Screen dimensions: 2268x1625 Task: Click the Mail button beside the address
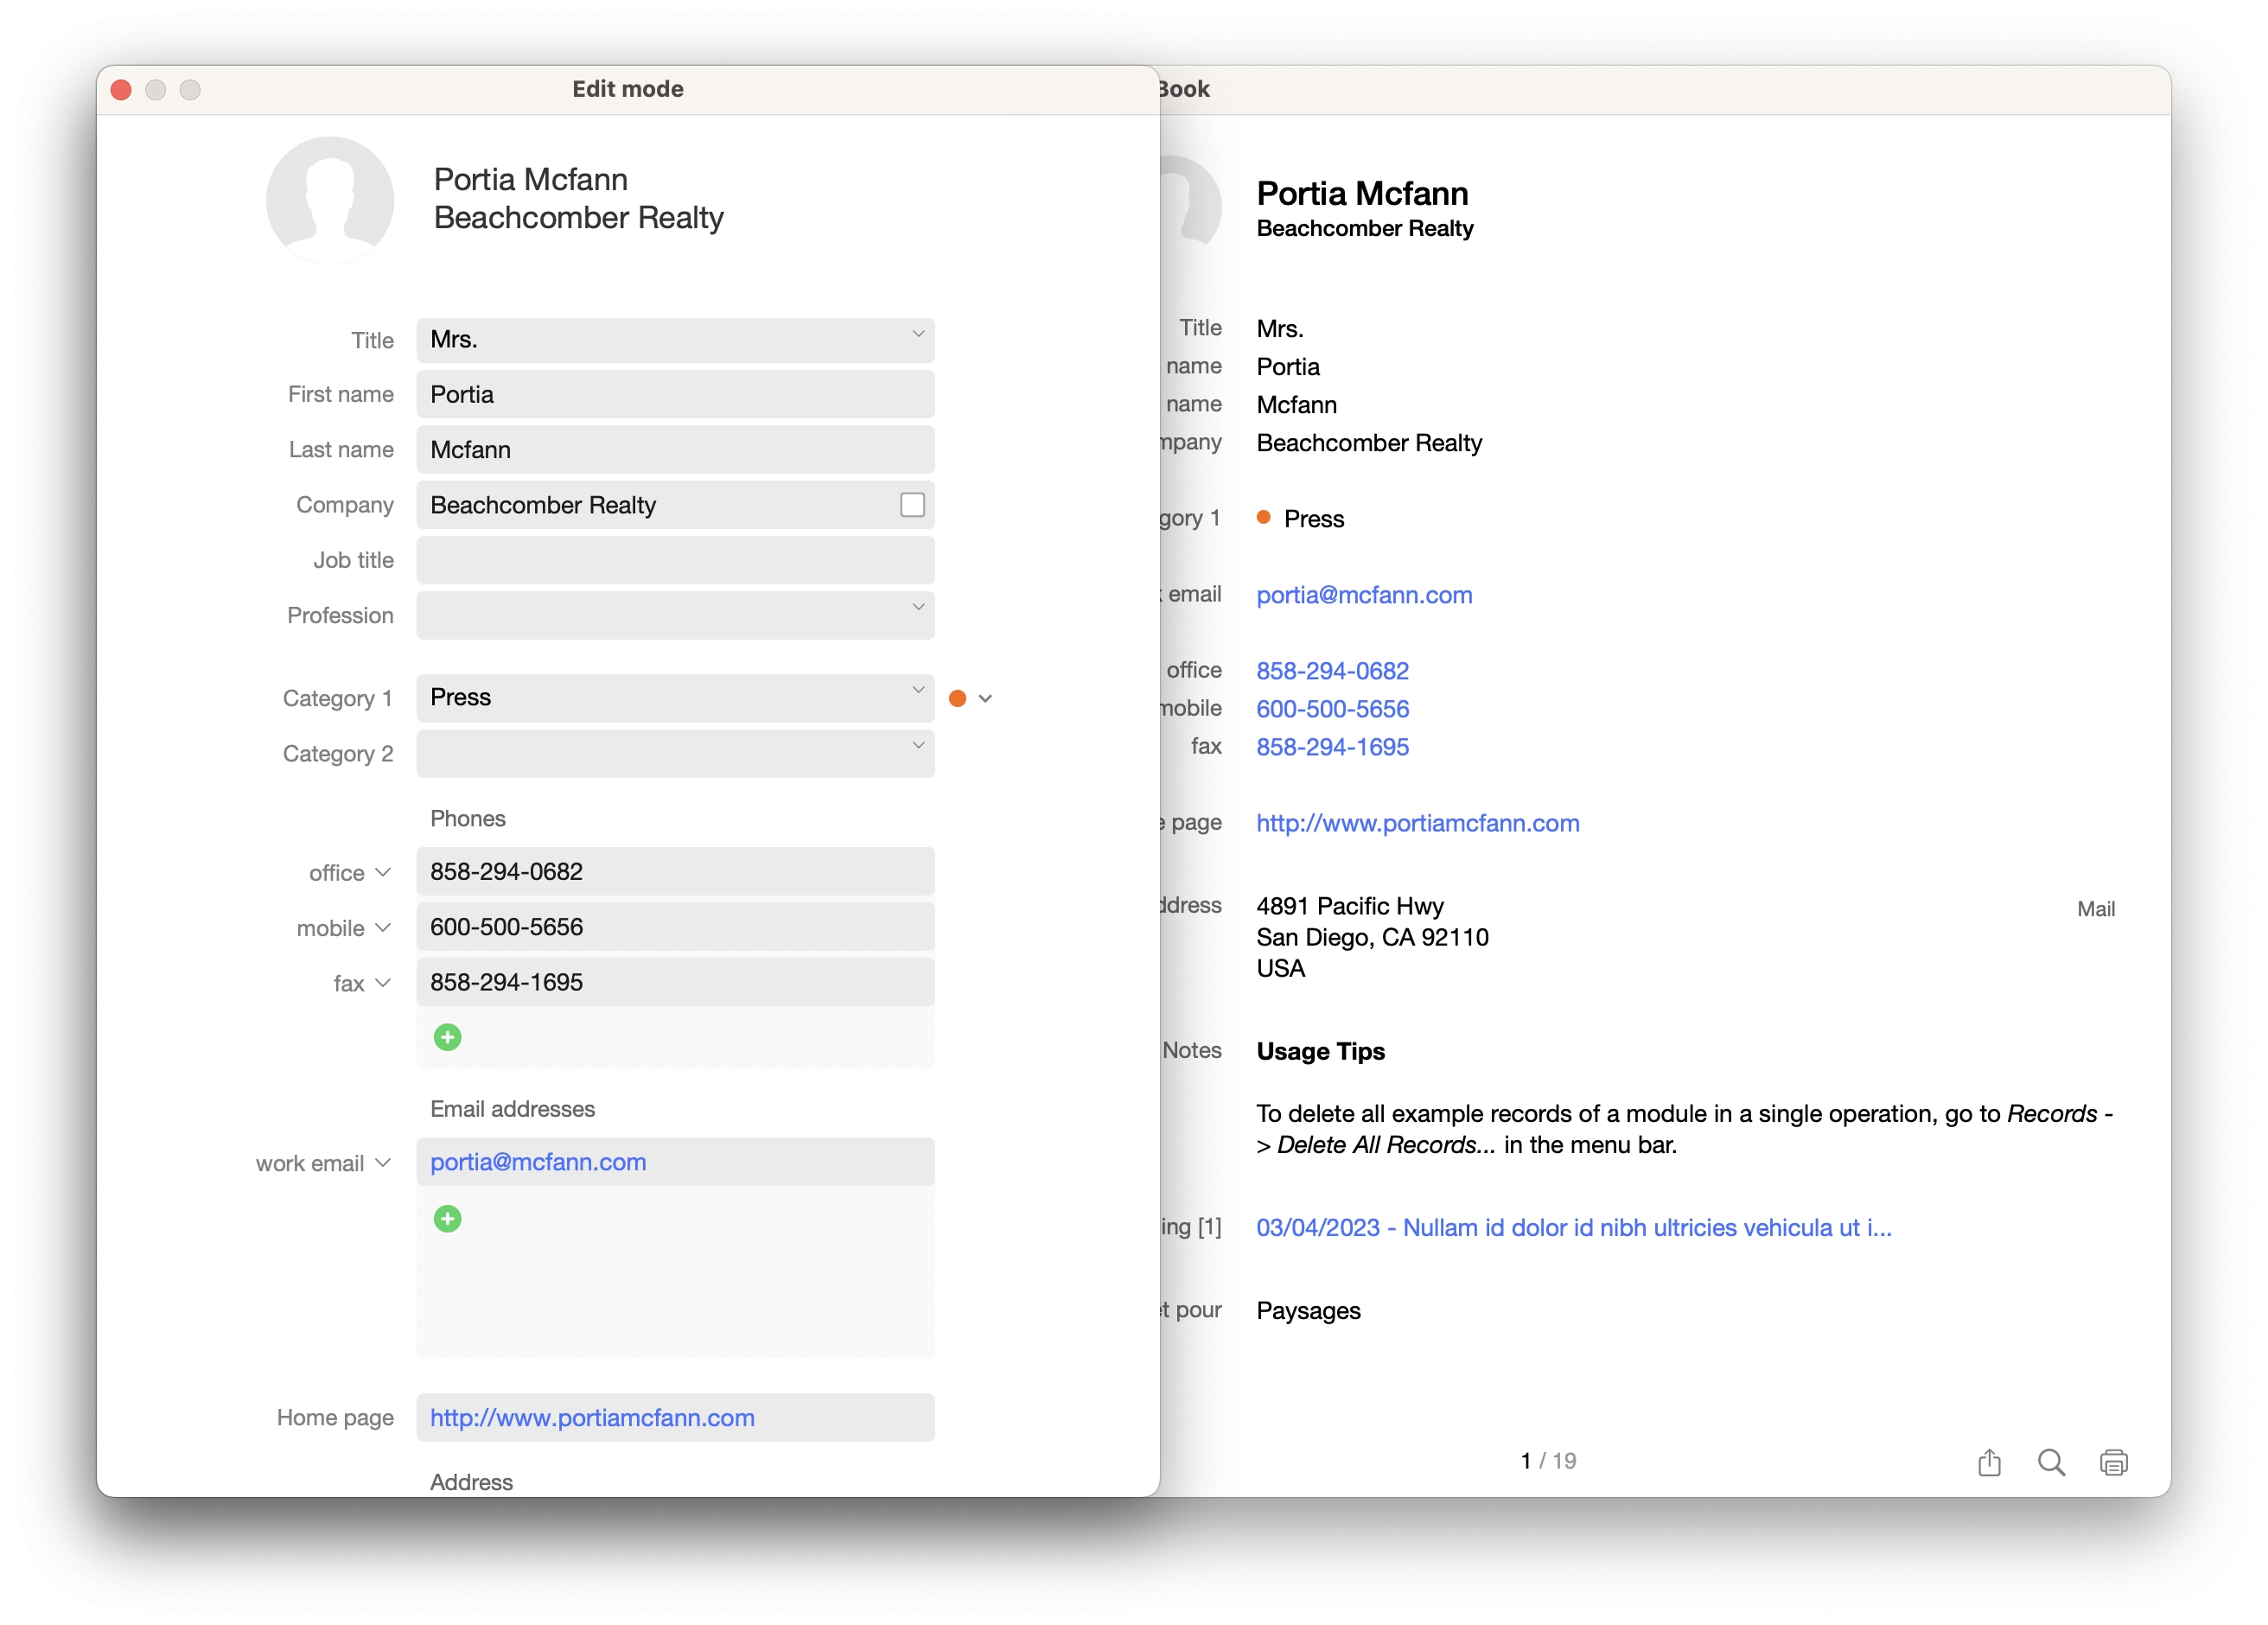click(2096, 908)
